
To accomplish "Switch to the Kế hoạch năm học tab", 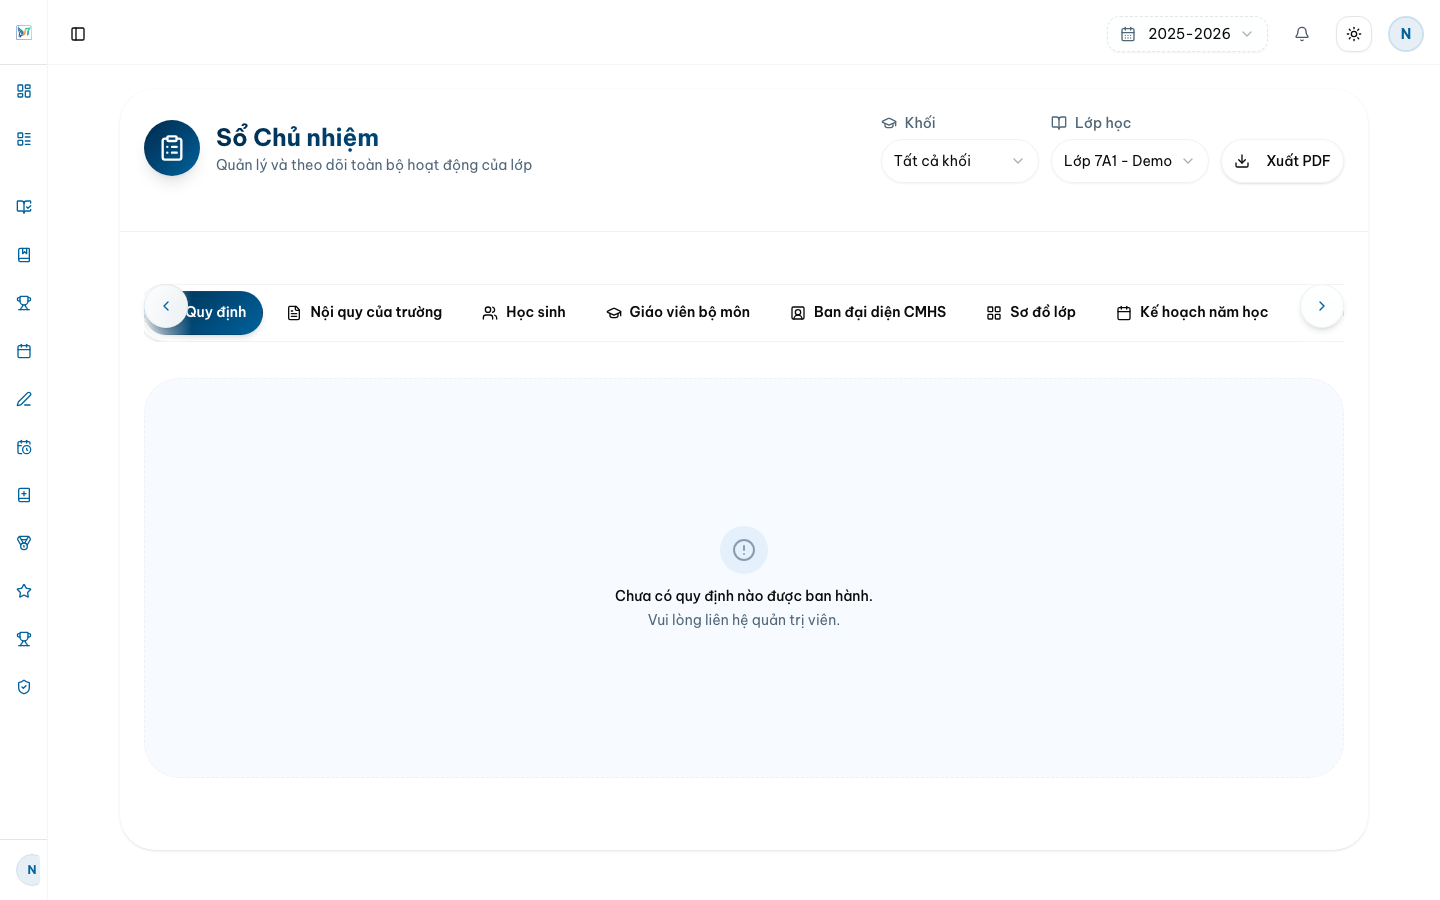I will click(x=1192, y=313).
